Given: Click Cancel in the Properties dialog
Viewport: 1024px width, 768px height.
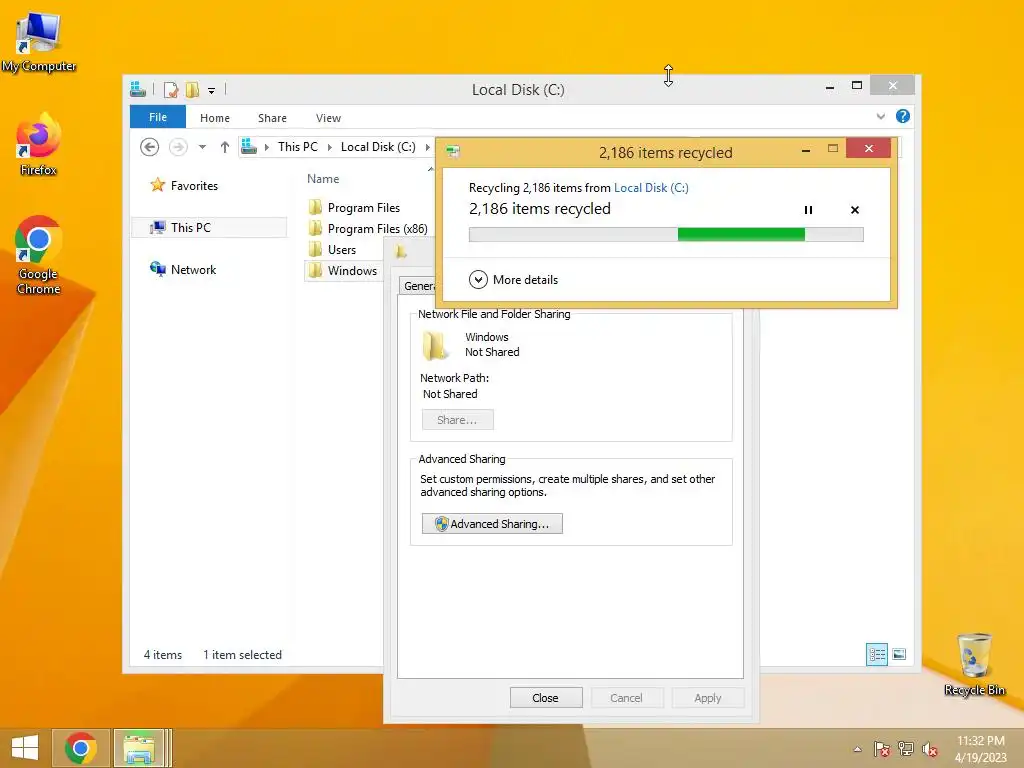Looking at the screenshot, I should click(x=626, y=698).
